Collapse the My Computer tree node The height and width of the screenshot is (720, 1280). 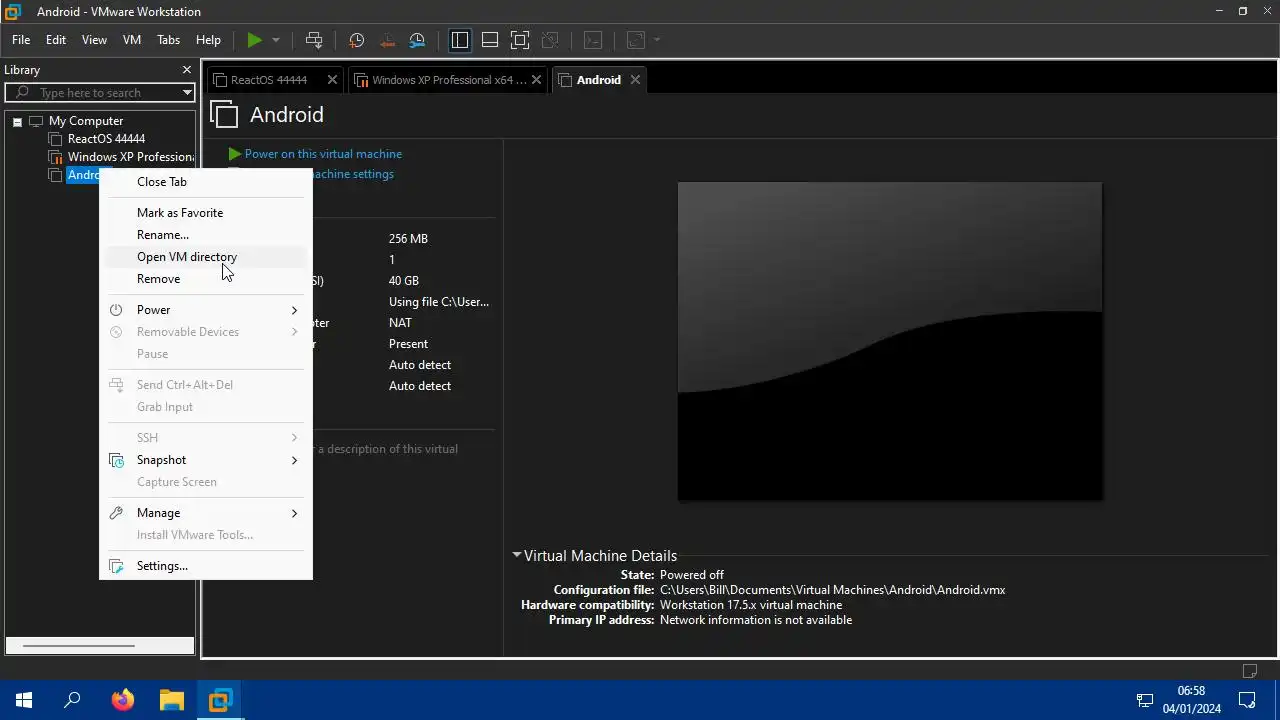coord(17,121)
